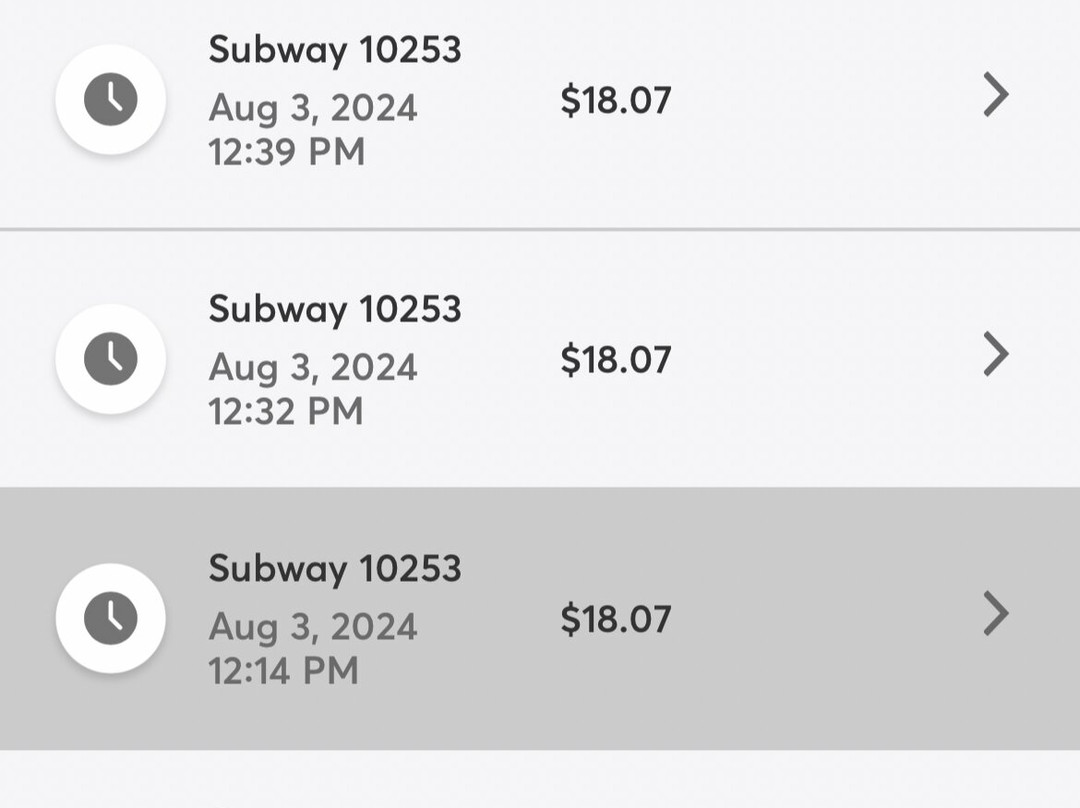The width and height of the screenshot is (1080, 808).
Task: Click Aug 3, 2024 date above 12:32 PM
Action: click(x=313, y=367)
